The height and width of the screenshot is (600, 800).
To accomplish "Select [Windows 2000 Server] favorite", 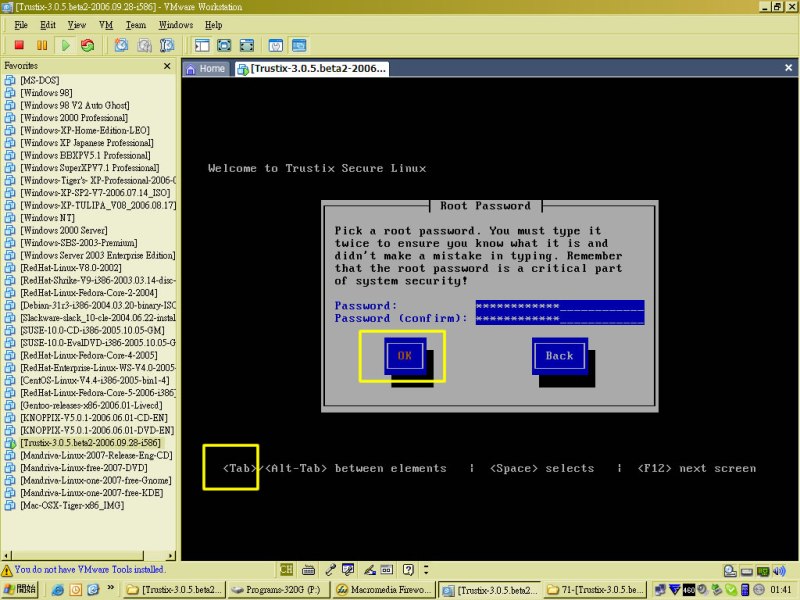I will (64, 230).
